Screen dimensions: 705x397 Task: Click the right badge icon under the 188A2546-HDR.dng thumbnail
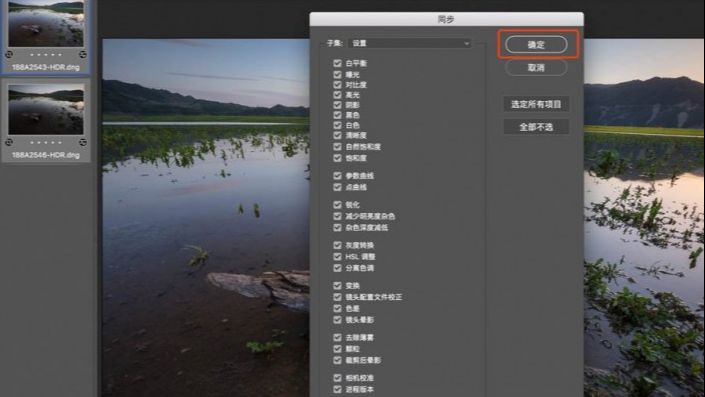[83, 142]
